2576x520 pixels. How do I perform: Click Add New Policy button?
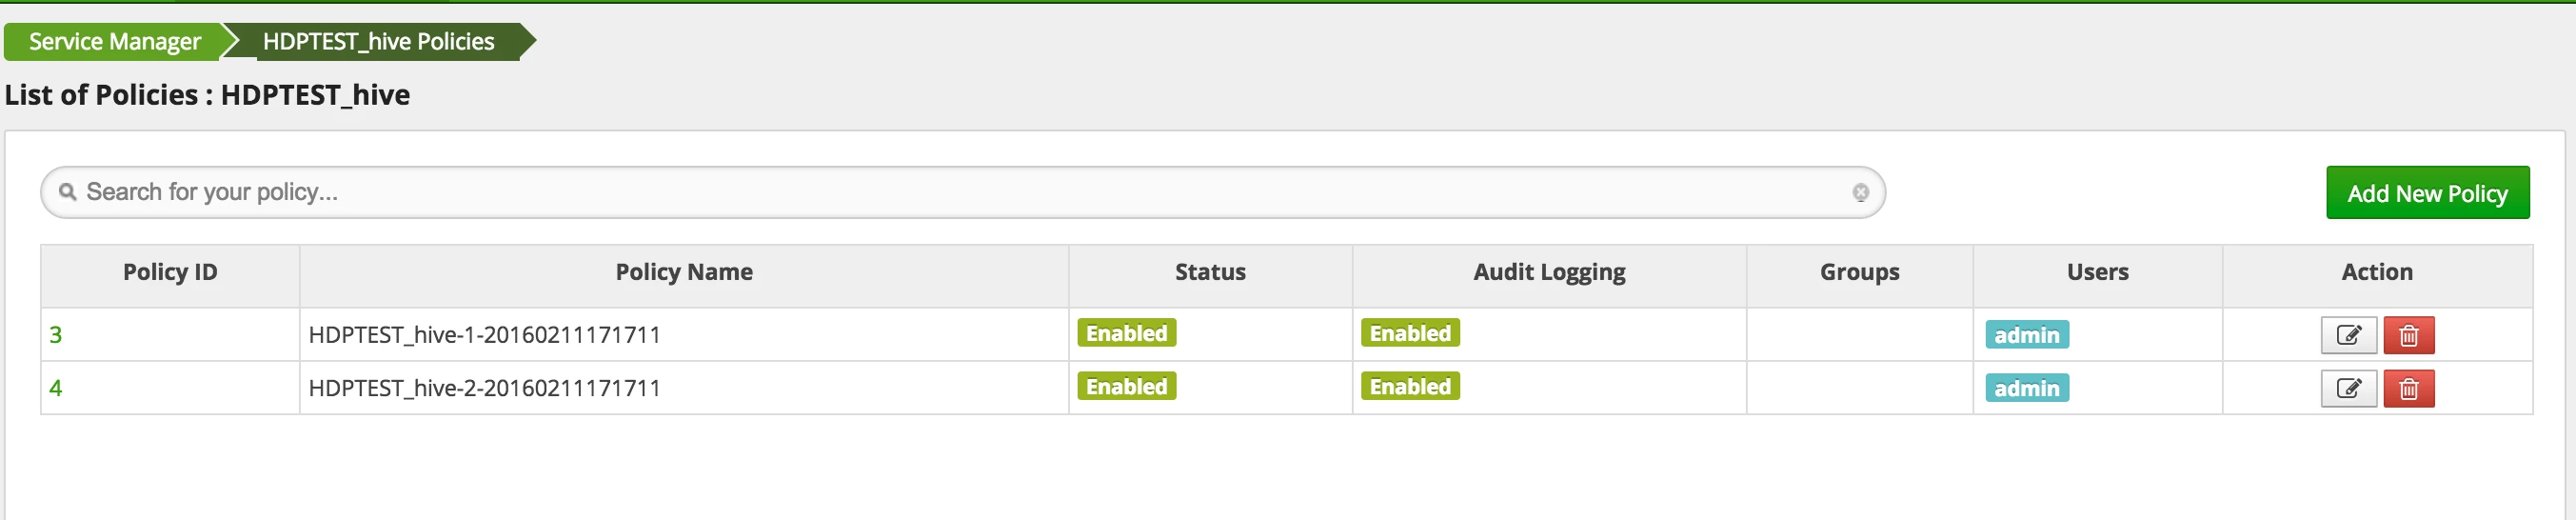point(2427,193)
